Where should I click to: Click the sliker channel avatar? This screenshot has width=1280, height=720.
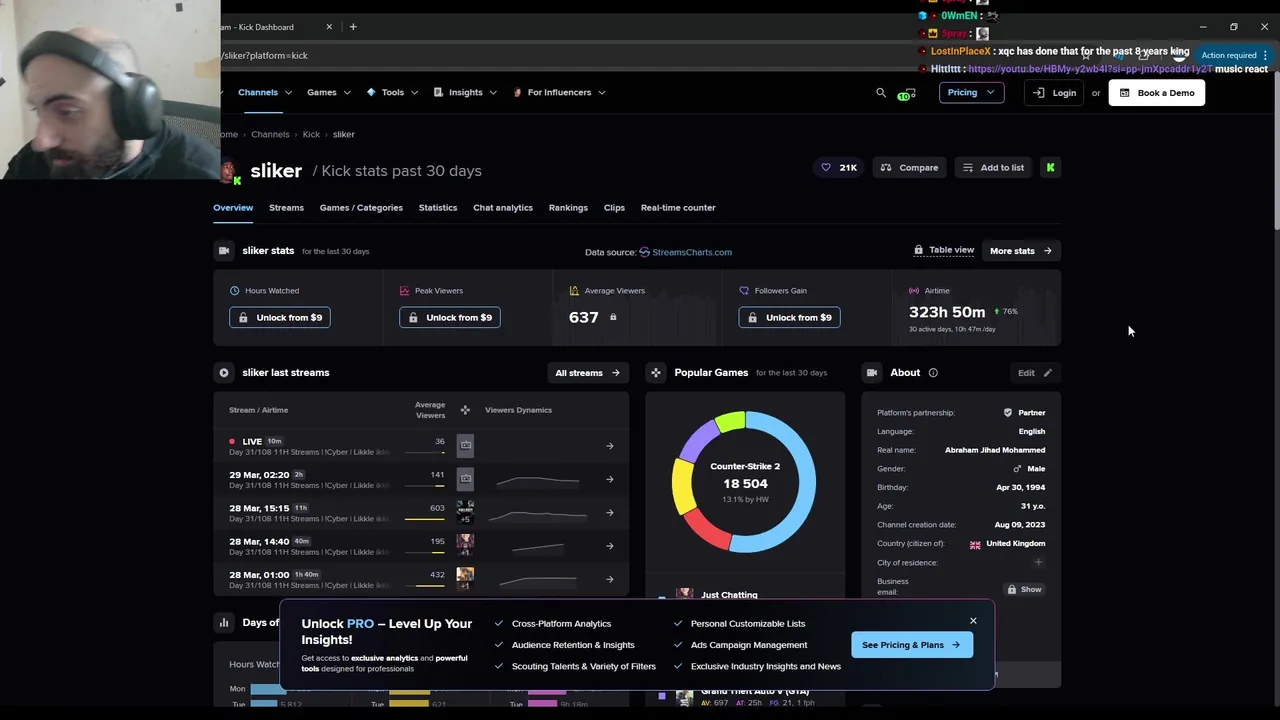(229, 171)
